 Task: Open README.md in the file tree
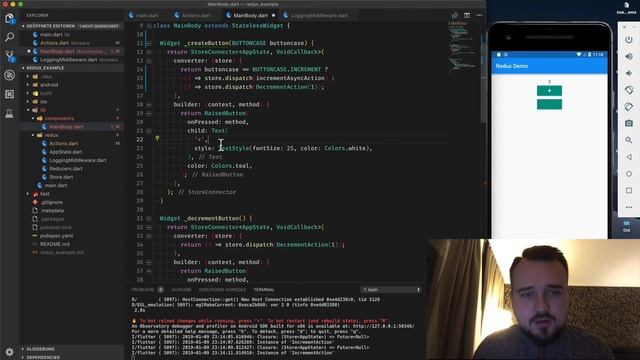coord(55,244)
